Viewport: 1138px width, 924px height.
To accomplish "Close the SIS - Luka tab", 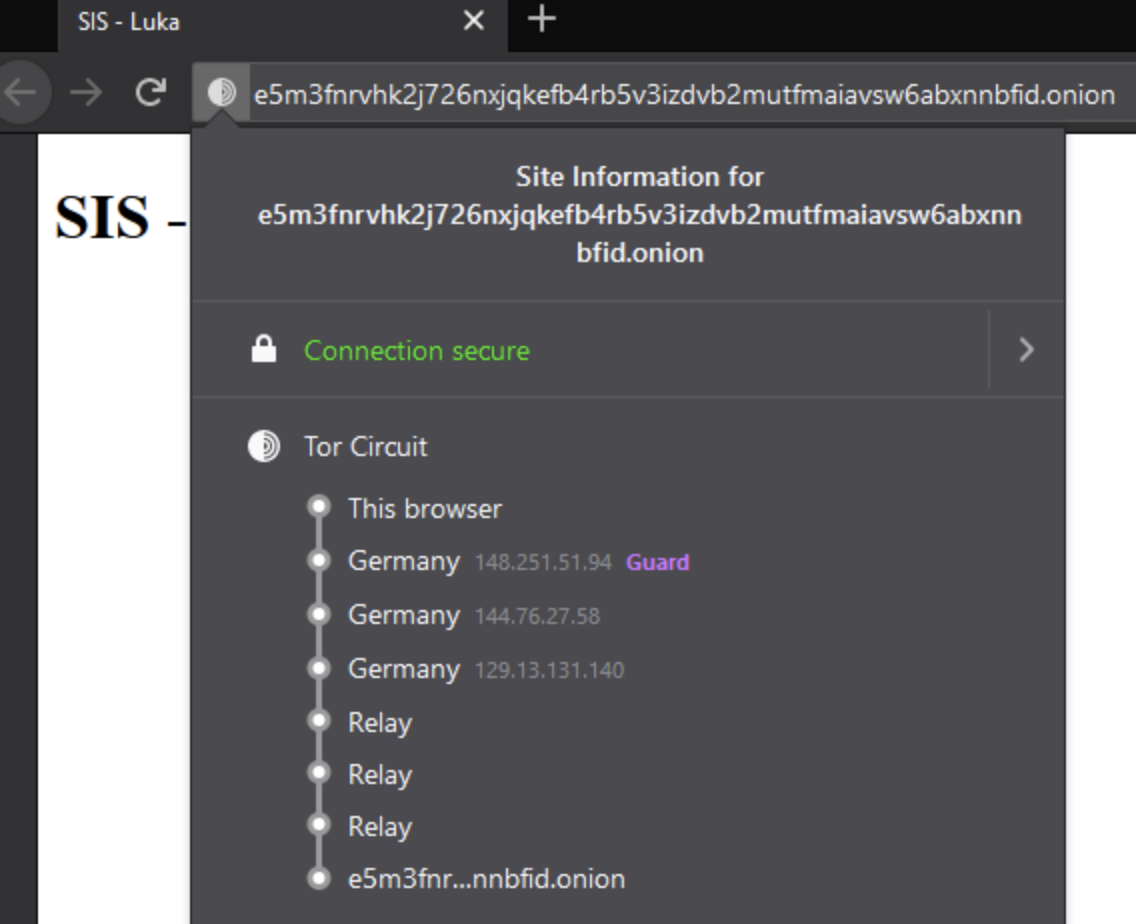I will 473,20.
